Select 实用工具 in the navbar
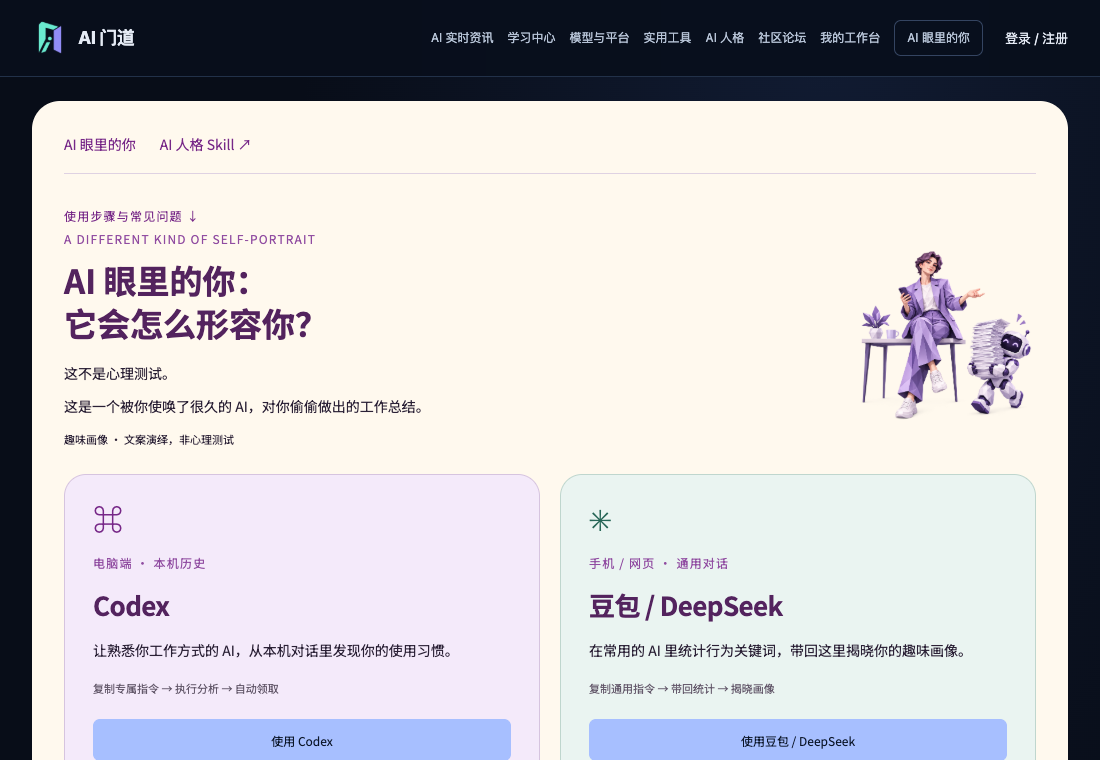The height and width of the screenshot is (760, 1100). pyautogui.click(x=667, y=38)
